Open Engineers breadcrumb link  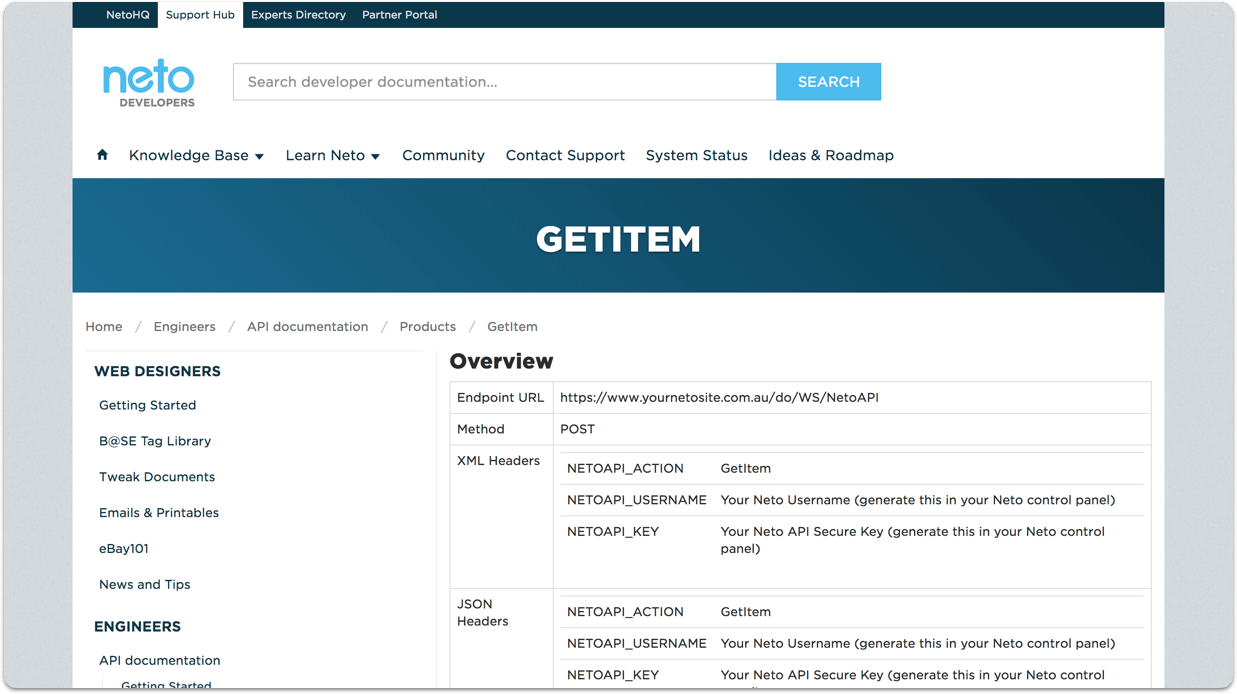[x=184, y=327]
